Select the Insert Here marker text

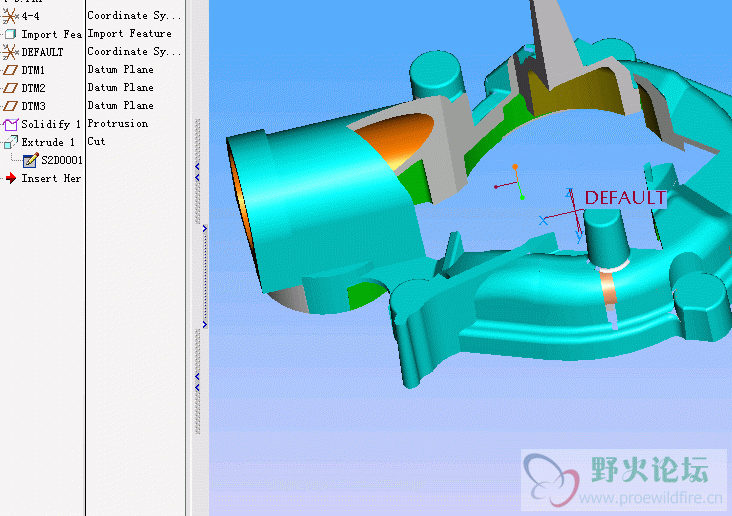tap(51, 178)
